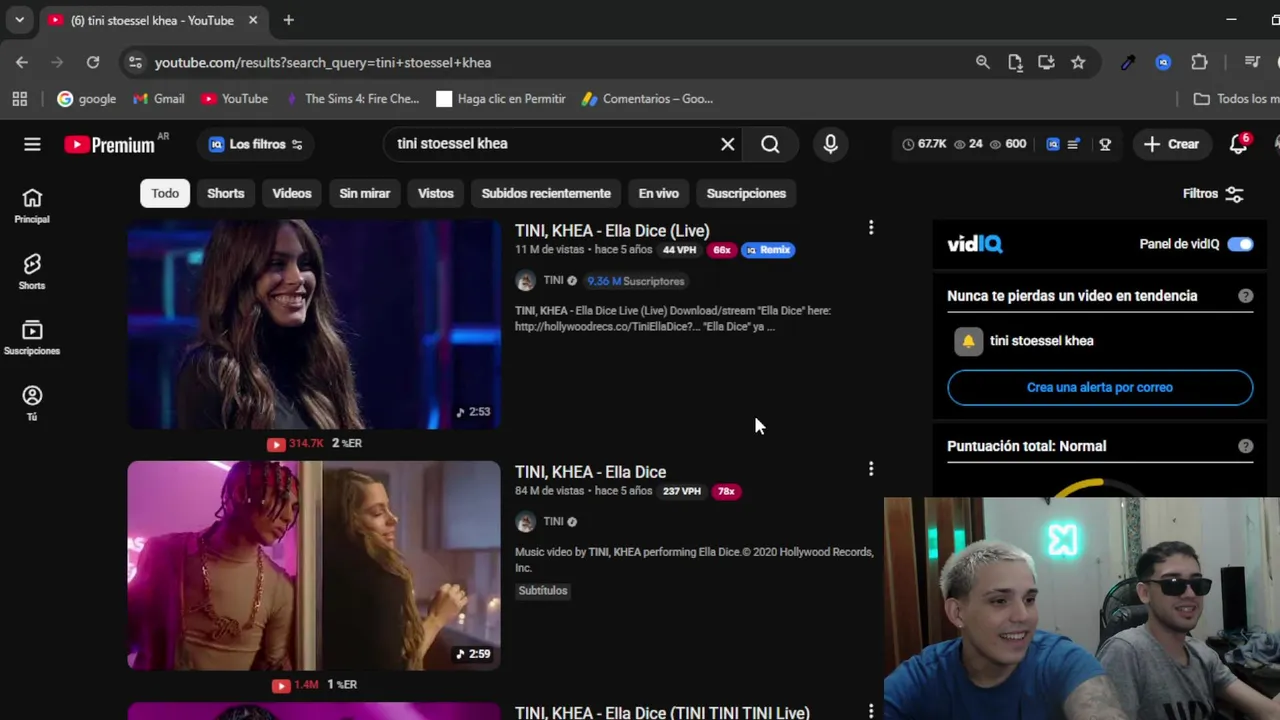Click Crea una alerta por correo
Screen dimensions: 1280x720
pyautogui.click(x=1100, y=388)
